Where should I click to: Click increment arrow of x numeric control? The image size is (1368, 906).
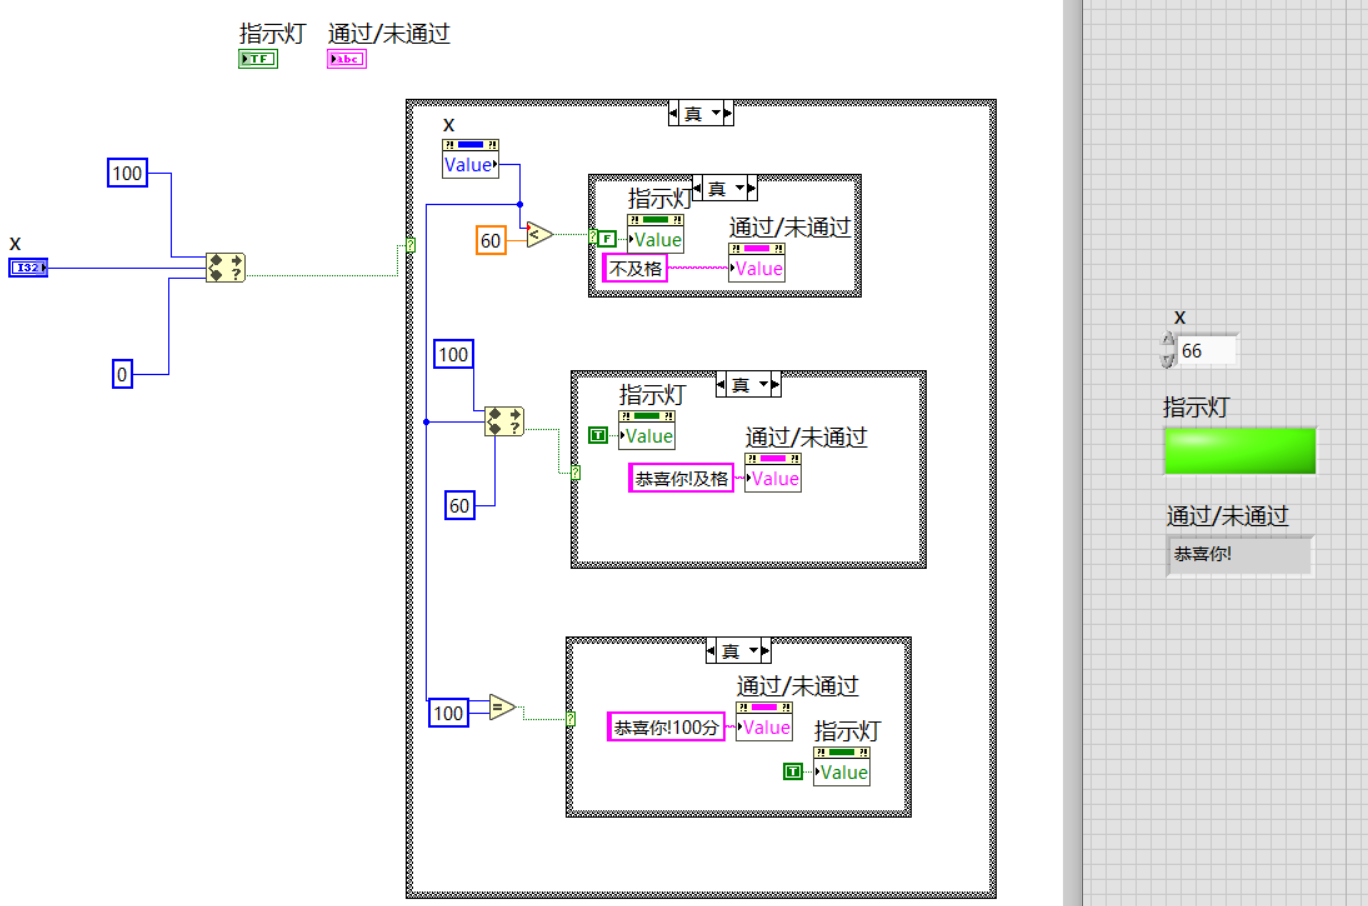tap(1168, 342)
